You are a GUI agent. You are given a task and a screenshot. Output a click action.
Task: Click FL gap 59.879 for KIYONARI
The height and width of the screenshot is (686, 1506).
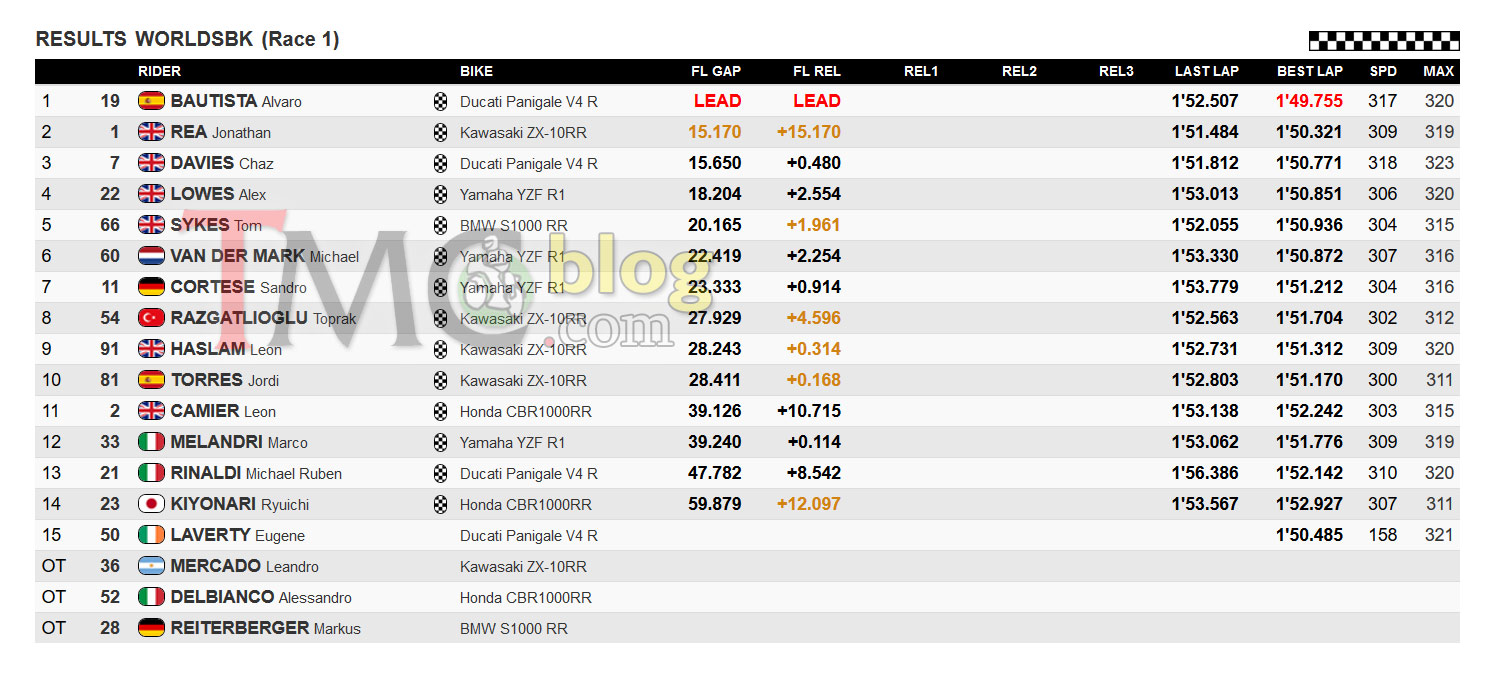pyautogui.click(x=715, y=504)
